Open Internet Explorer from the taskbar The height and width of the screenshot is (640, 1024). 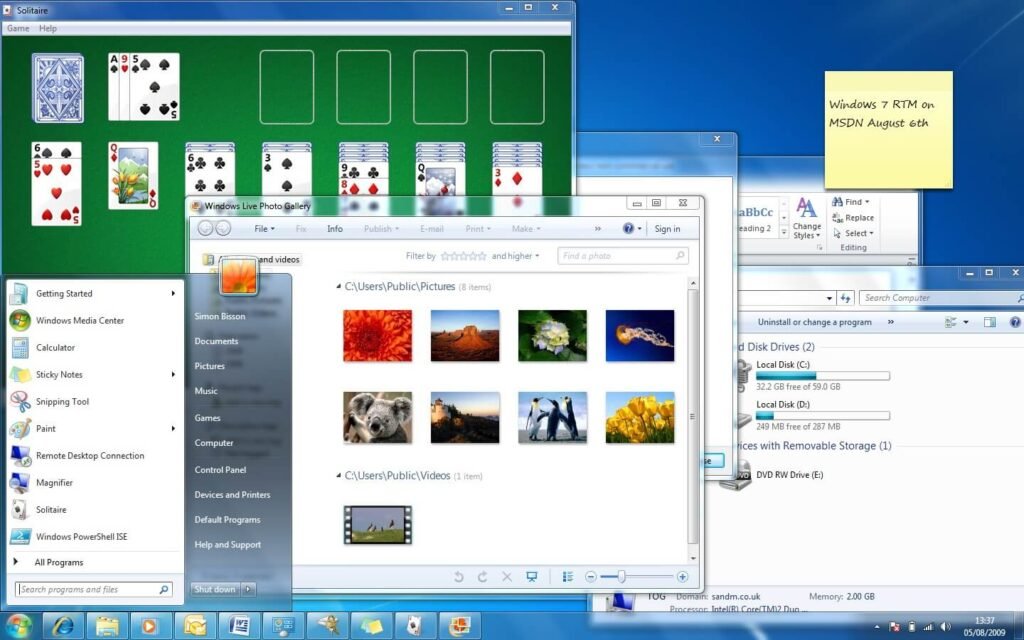(63, 626)
